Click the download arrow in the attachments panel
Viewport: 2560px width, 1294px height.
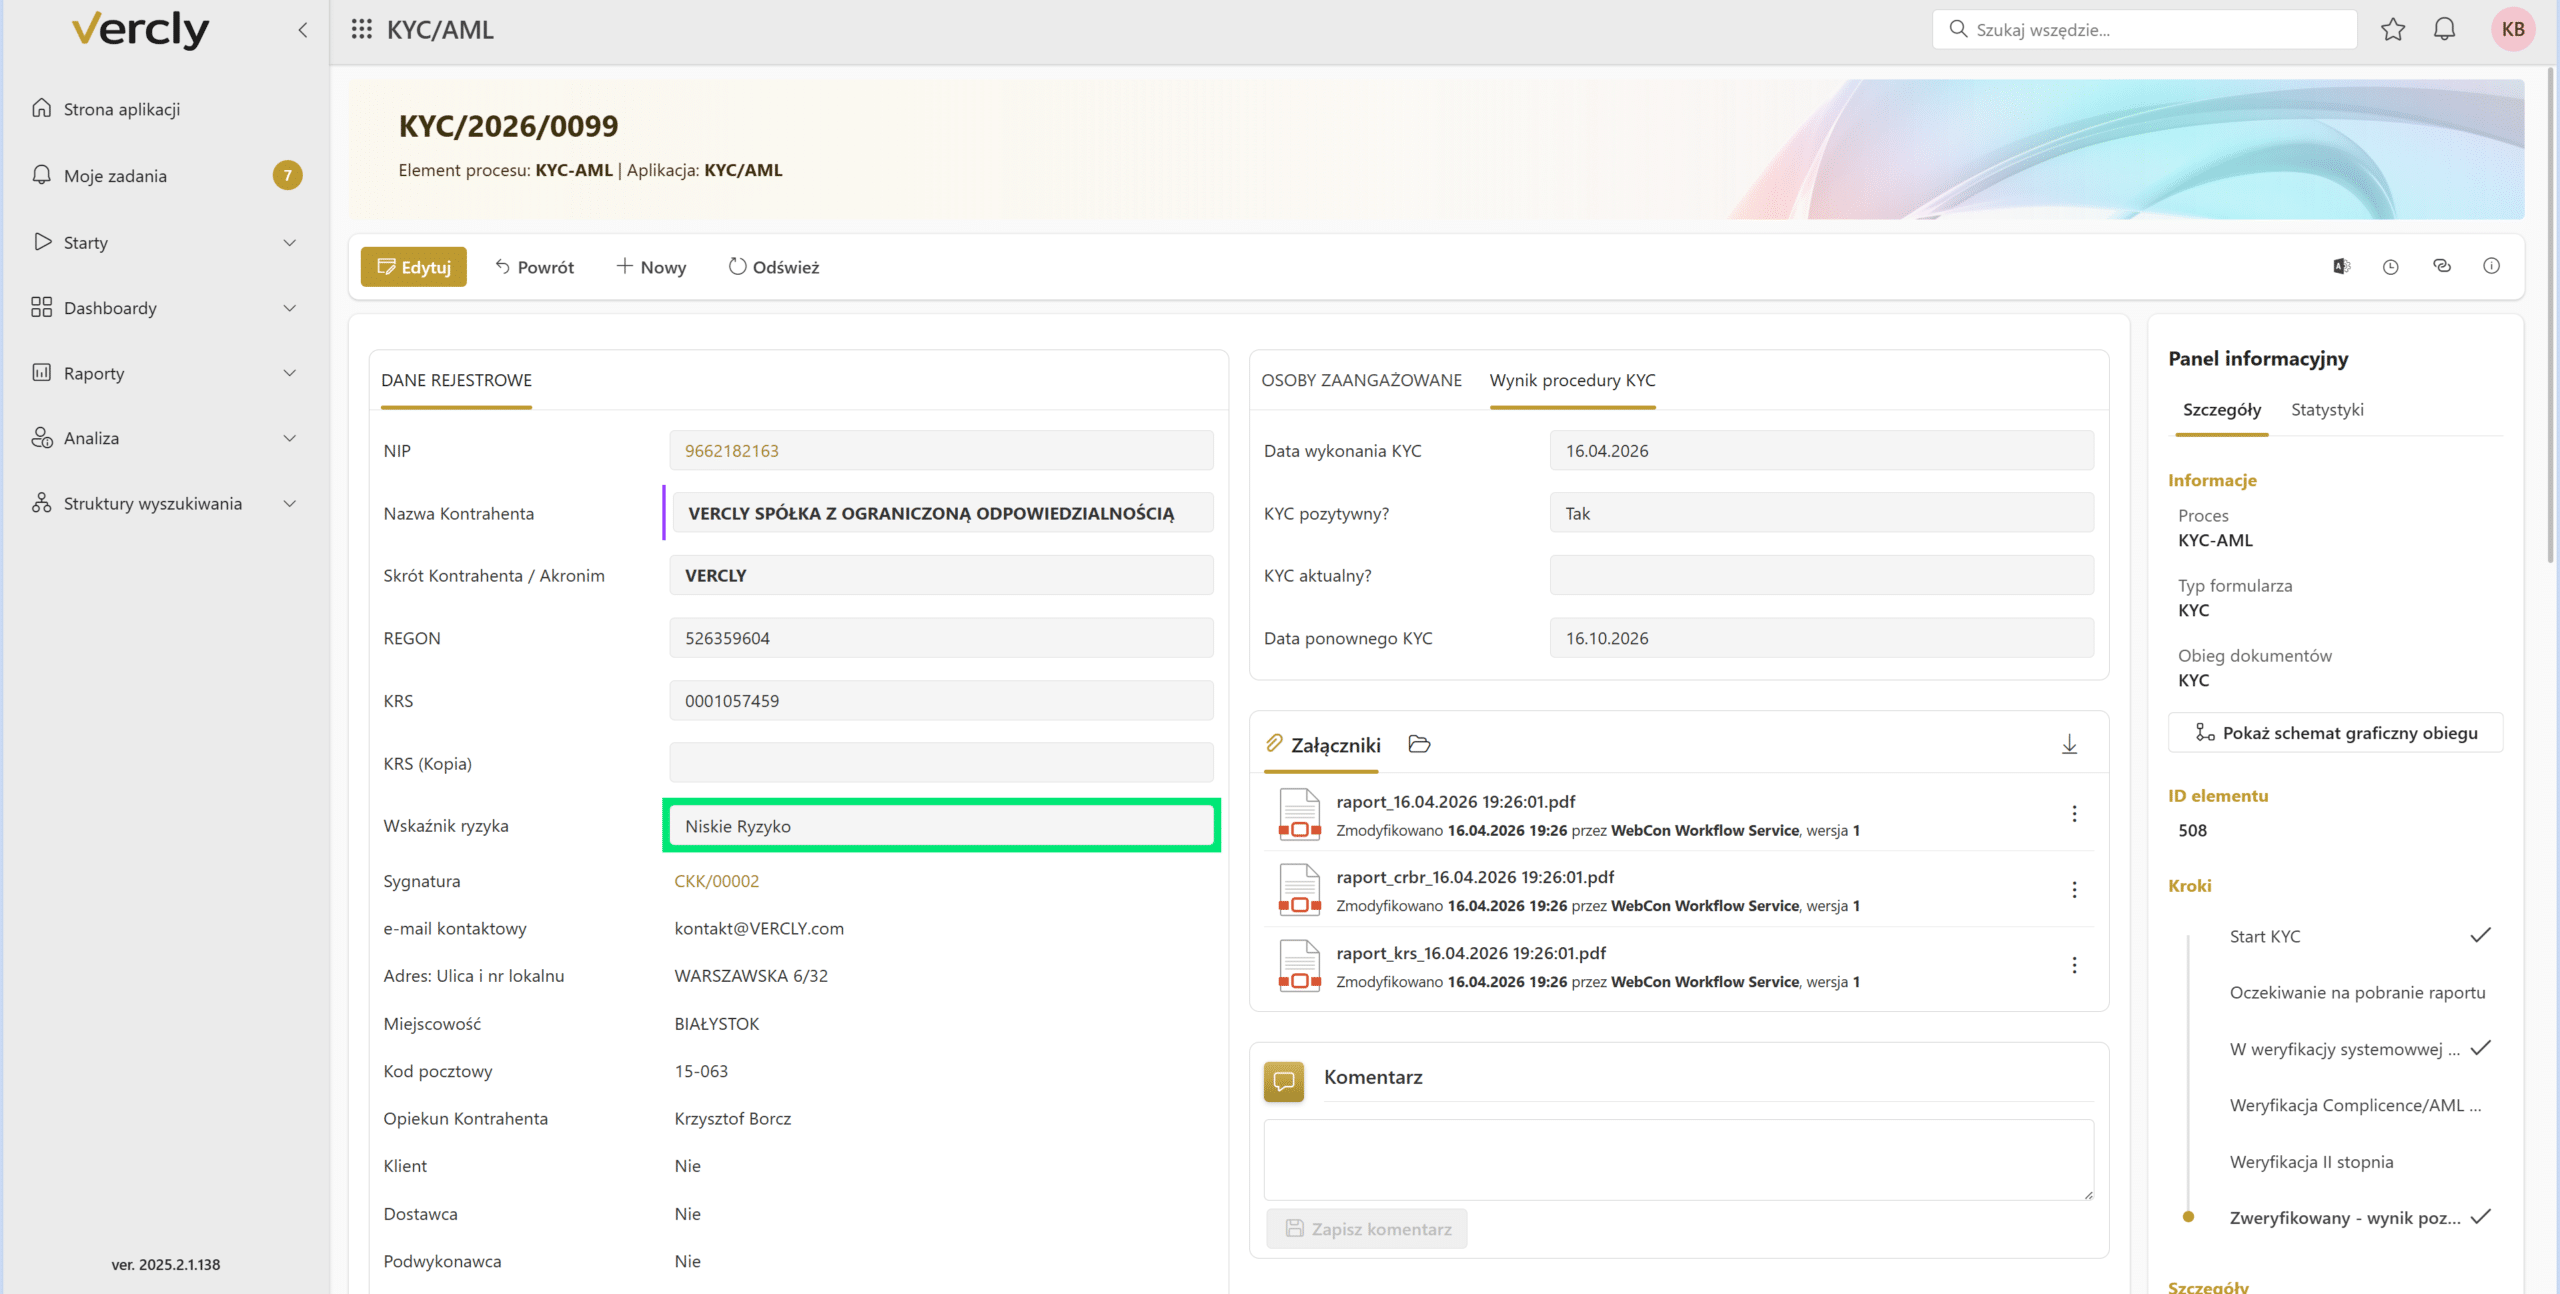2069,744
